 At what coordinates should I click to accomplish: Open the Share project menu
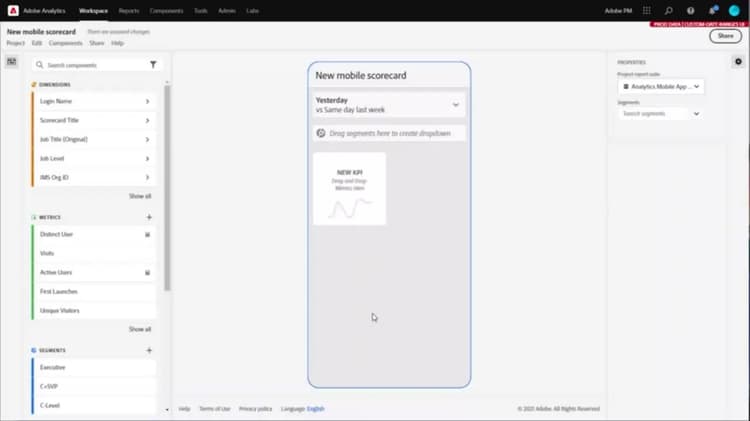[x=97, y=43]
